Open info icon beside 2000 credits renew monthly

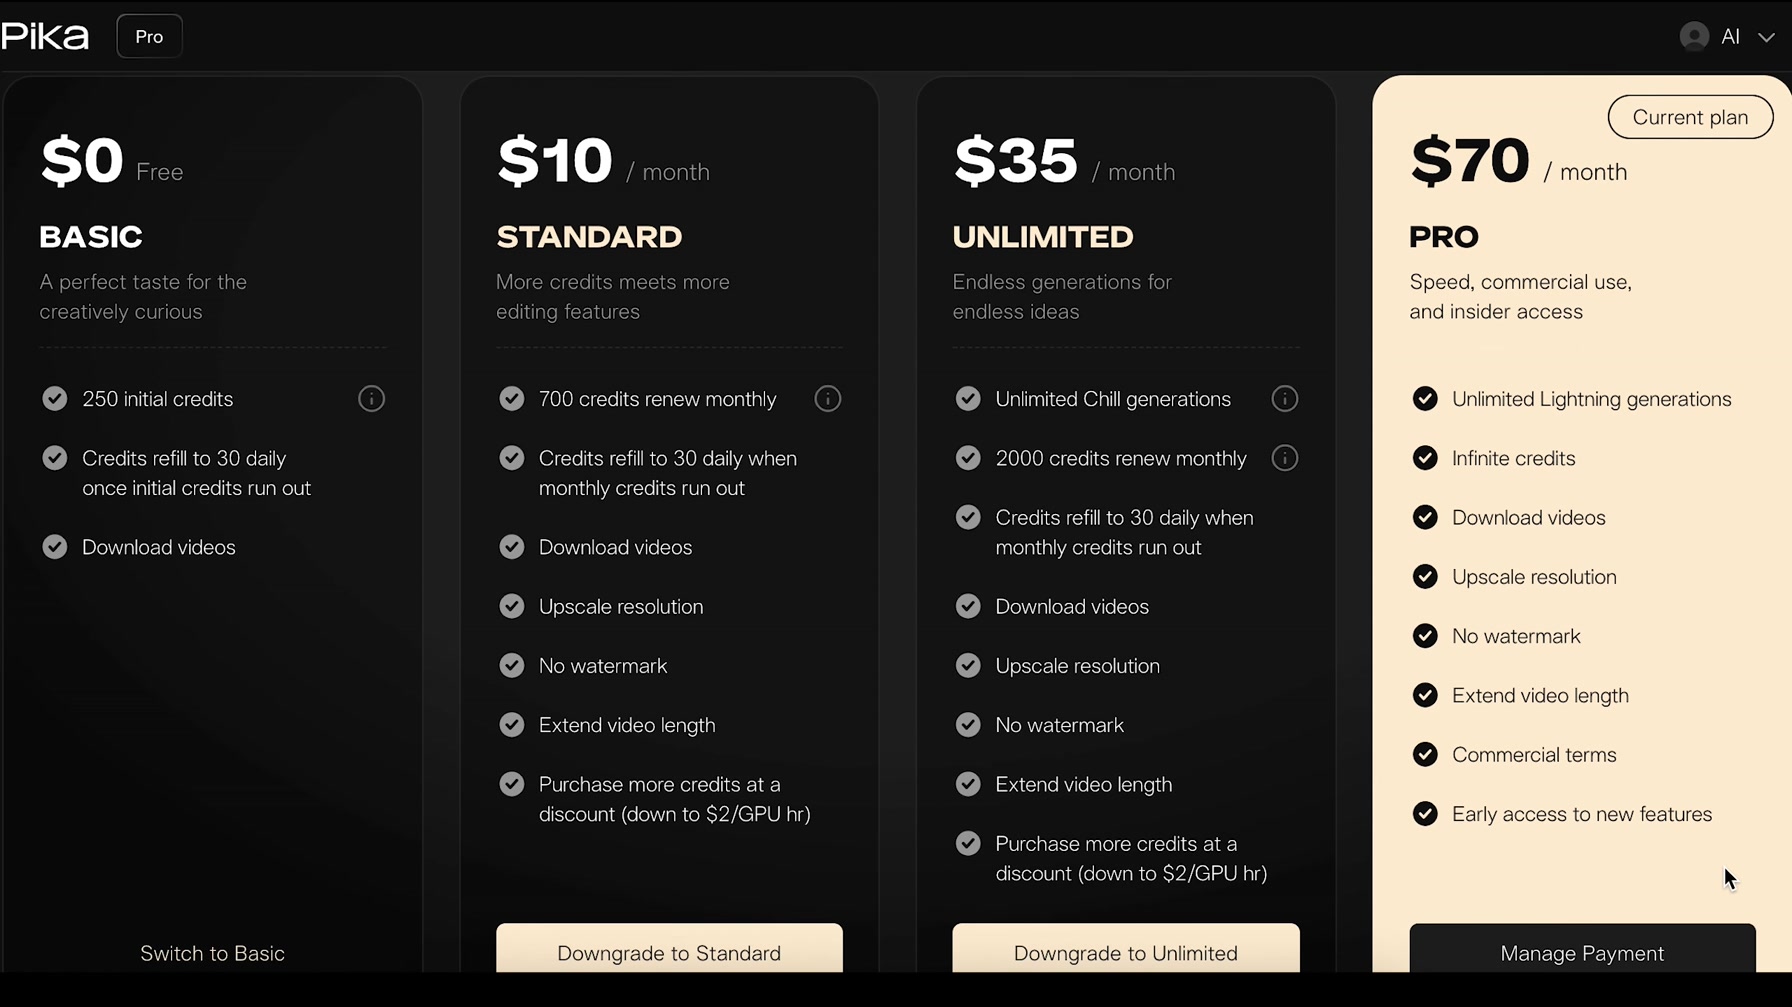pyautogui.click(x=1285, y=458)
